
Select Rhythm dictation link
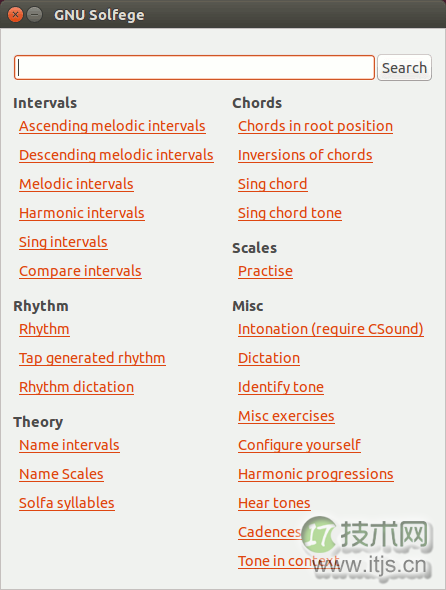click(76, 387)
